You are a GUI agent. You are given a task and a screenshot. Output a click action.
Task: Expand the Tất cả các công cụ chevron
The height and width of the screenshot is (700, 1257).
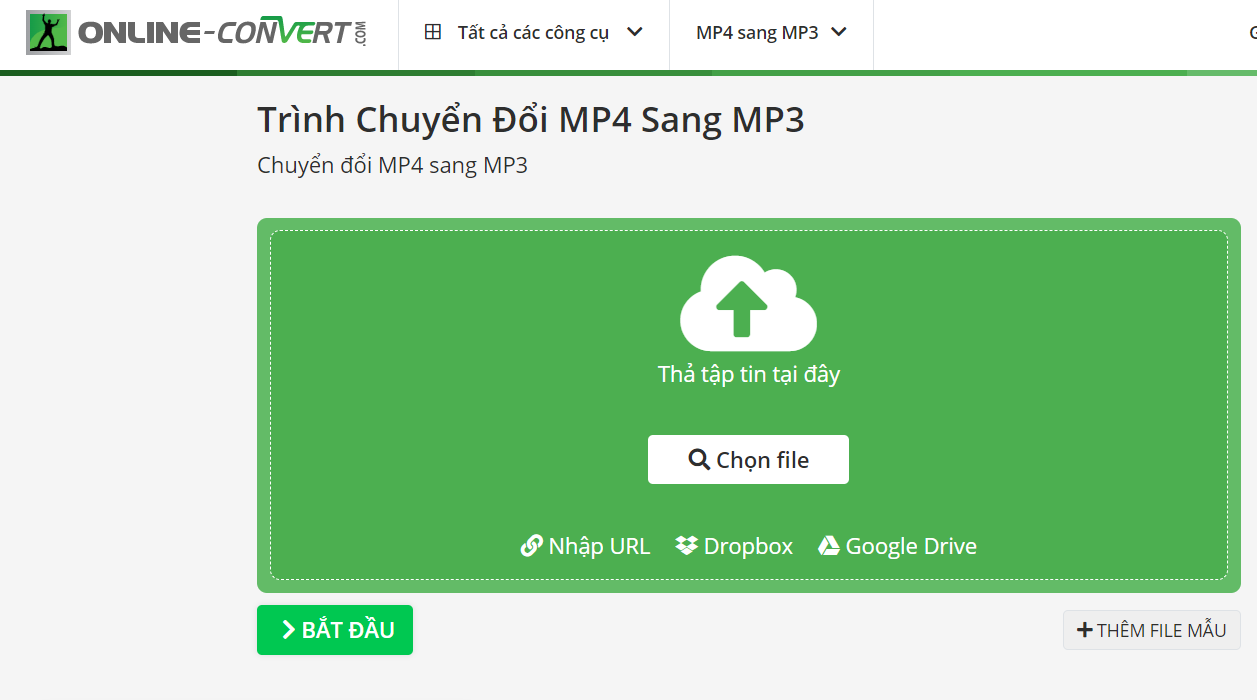(x=634, y=32)
